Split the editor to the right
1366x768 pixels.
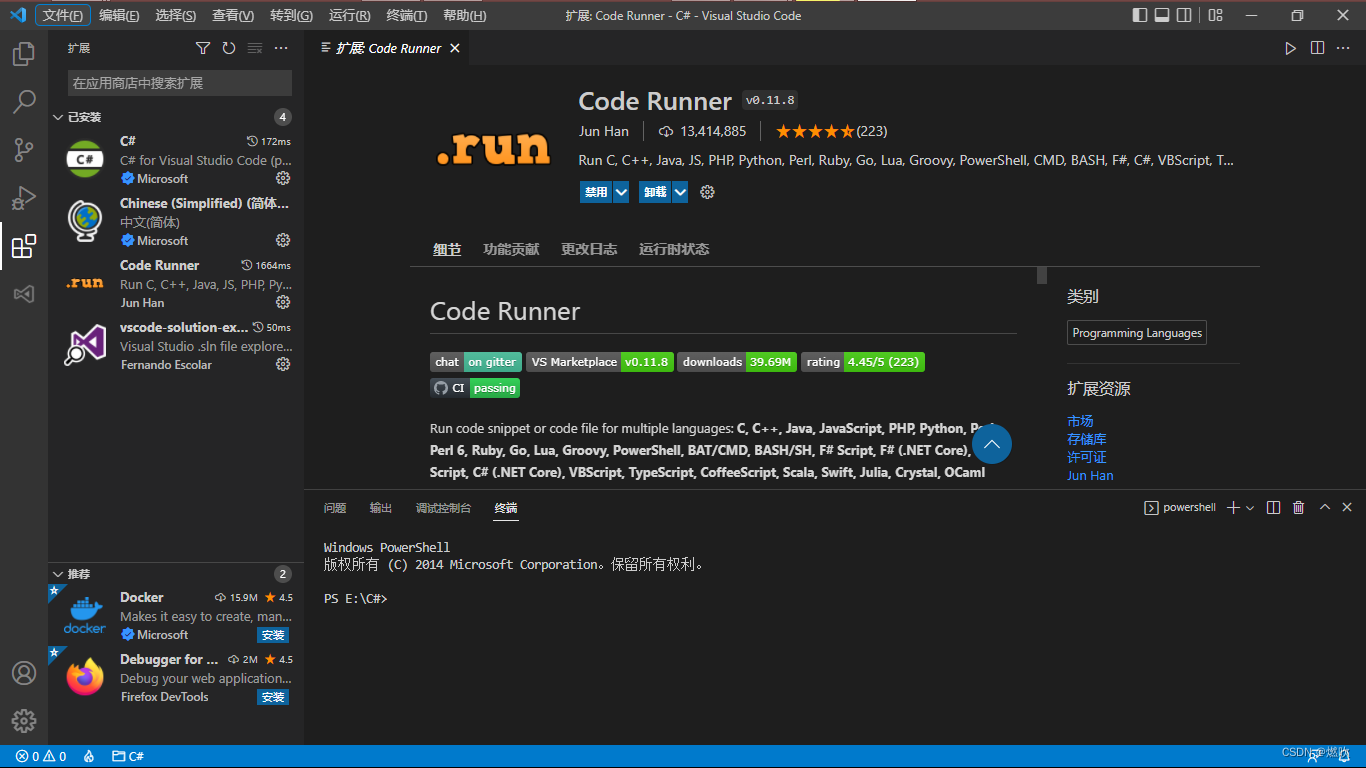tap(1318, 48)
